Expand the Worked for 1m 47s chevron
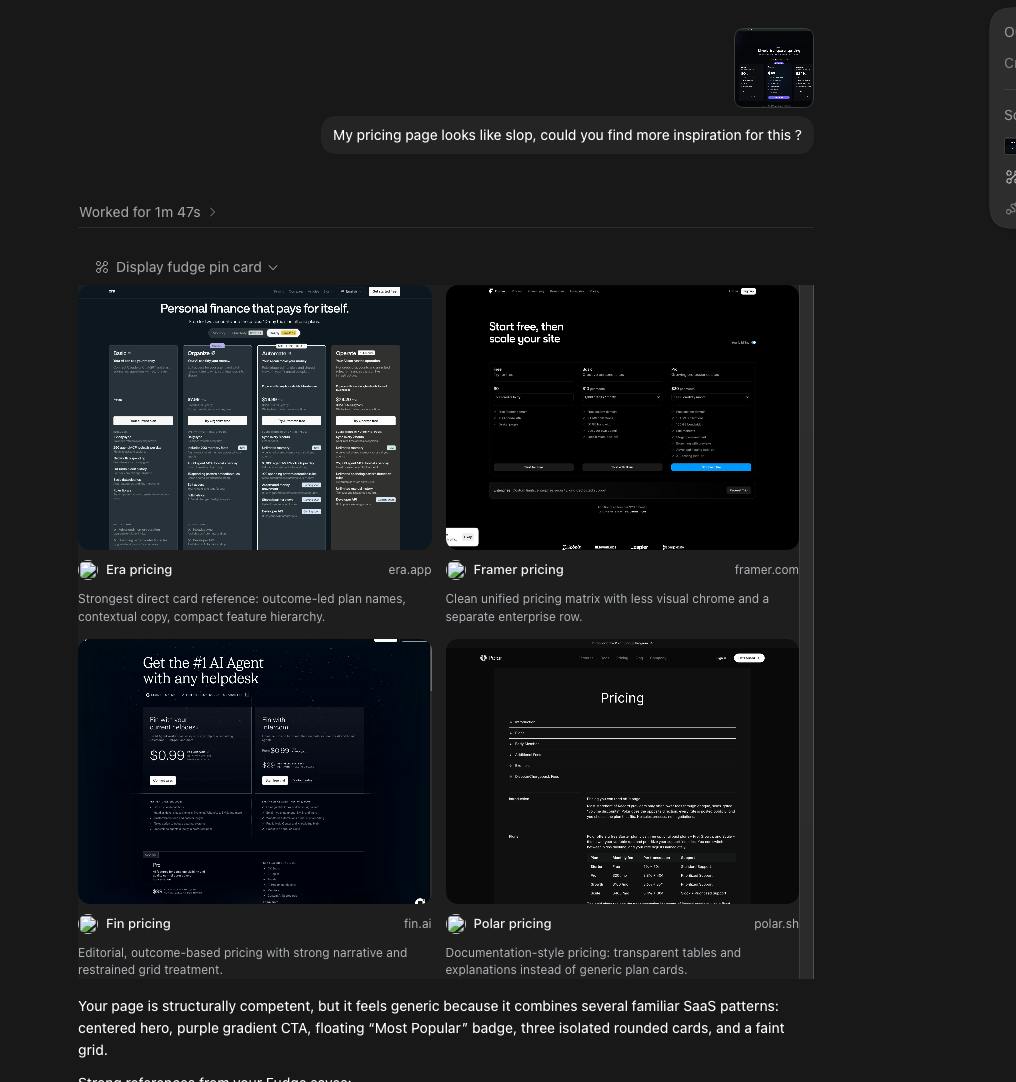The image size is (1016, 1082). (213, 212)
